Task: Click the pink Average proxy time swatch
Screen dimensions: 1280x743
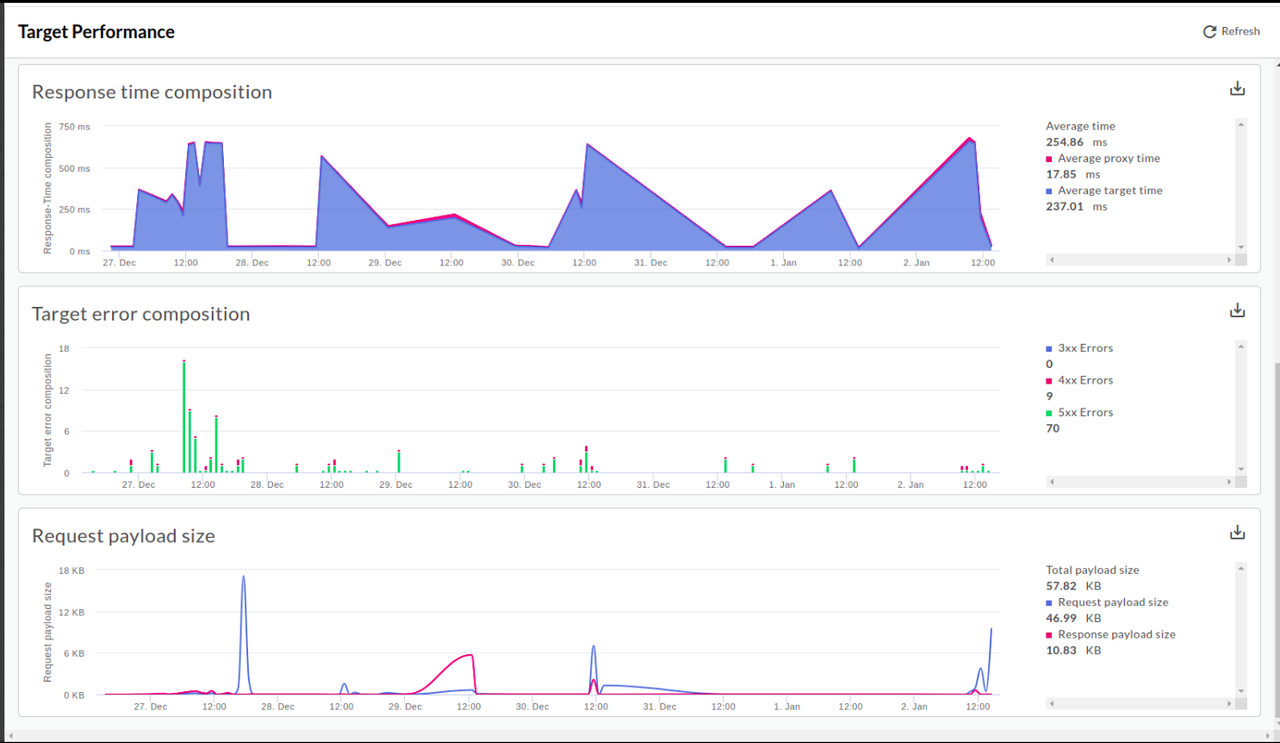Action: 1049,159
